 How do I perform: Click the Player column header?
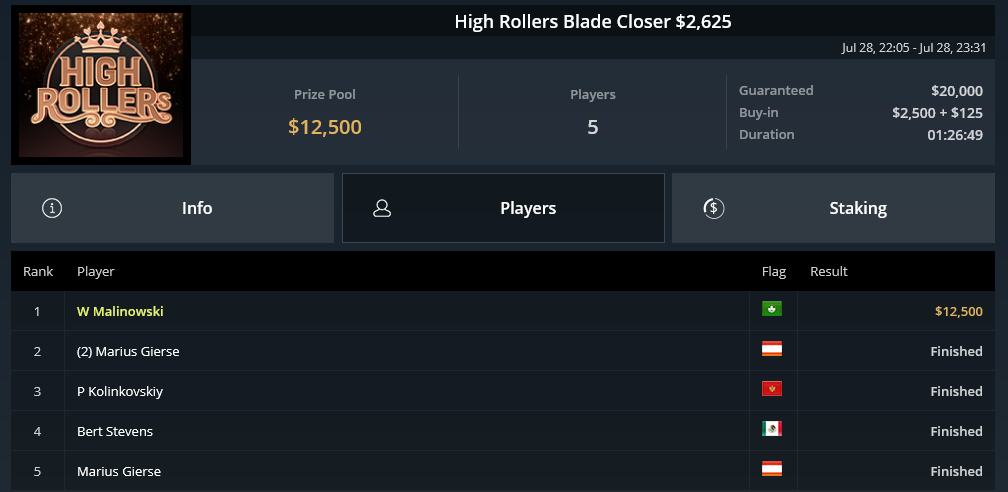[x=96, y=271]
